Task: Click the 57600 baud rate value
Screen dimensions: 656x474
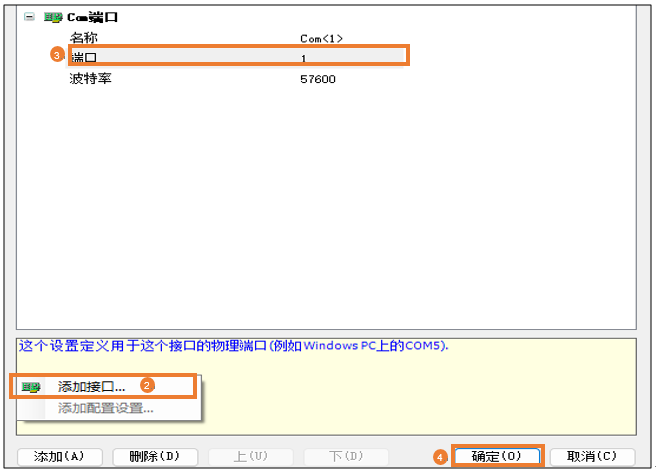Action: 317,78
